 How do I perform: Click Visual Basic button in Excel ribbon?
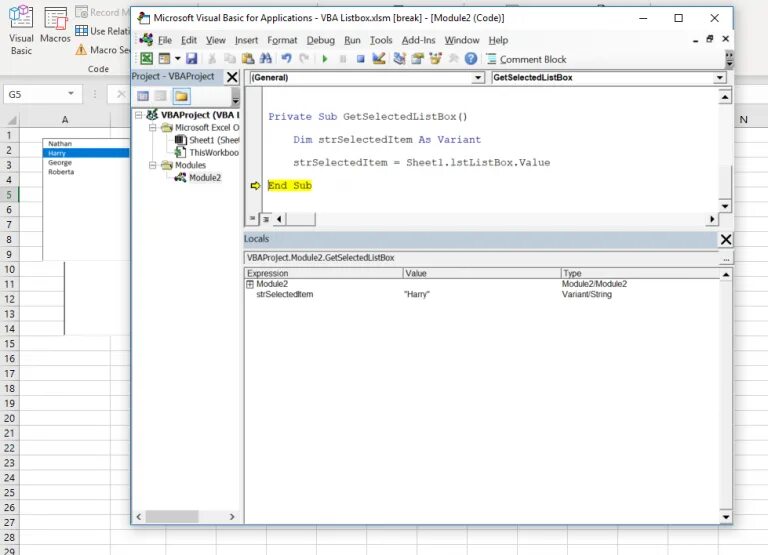click(21, 31)
